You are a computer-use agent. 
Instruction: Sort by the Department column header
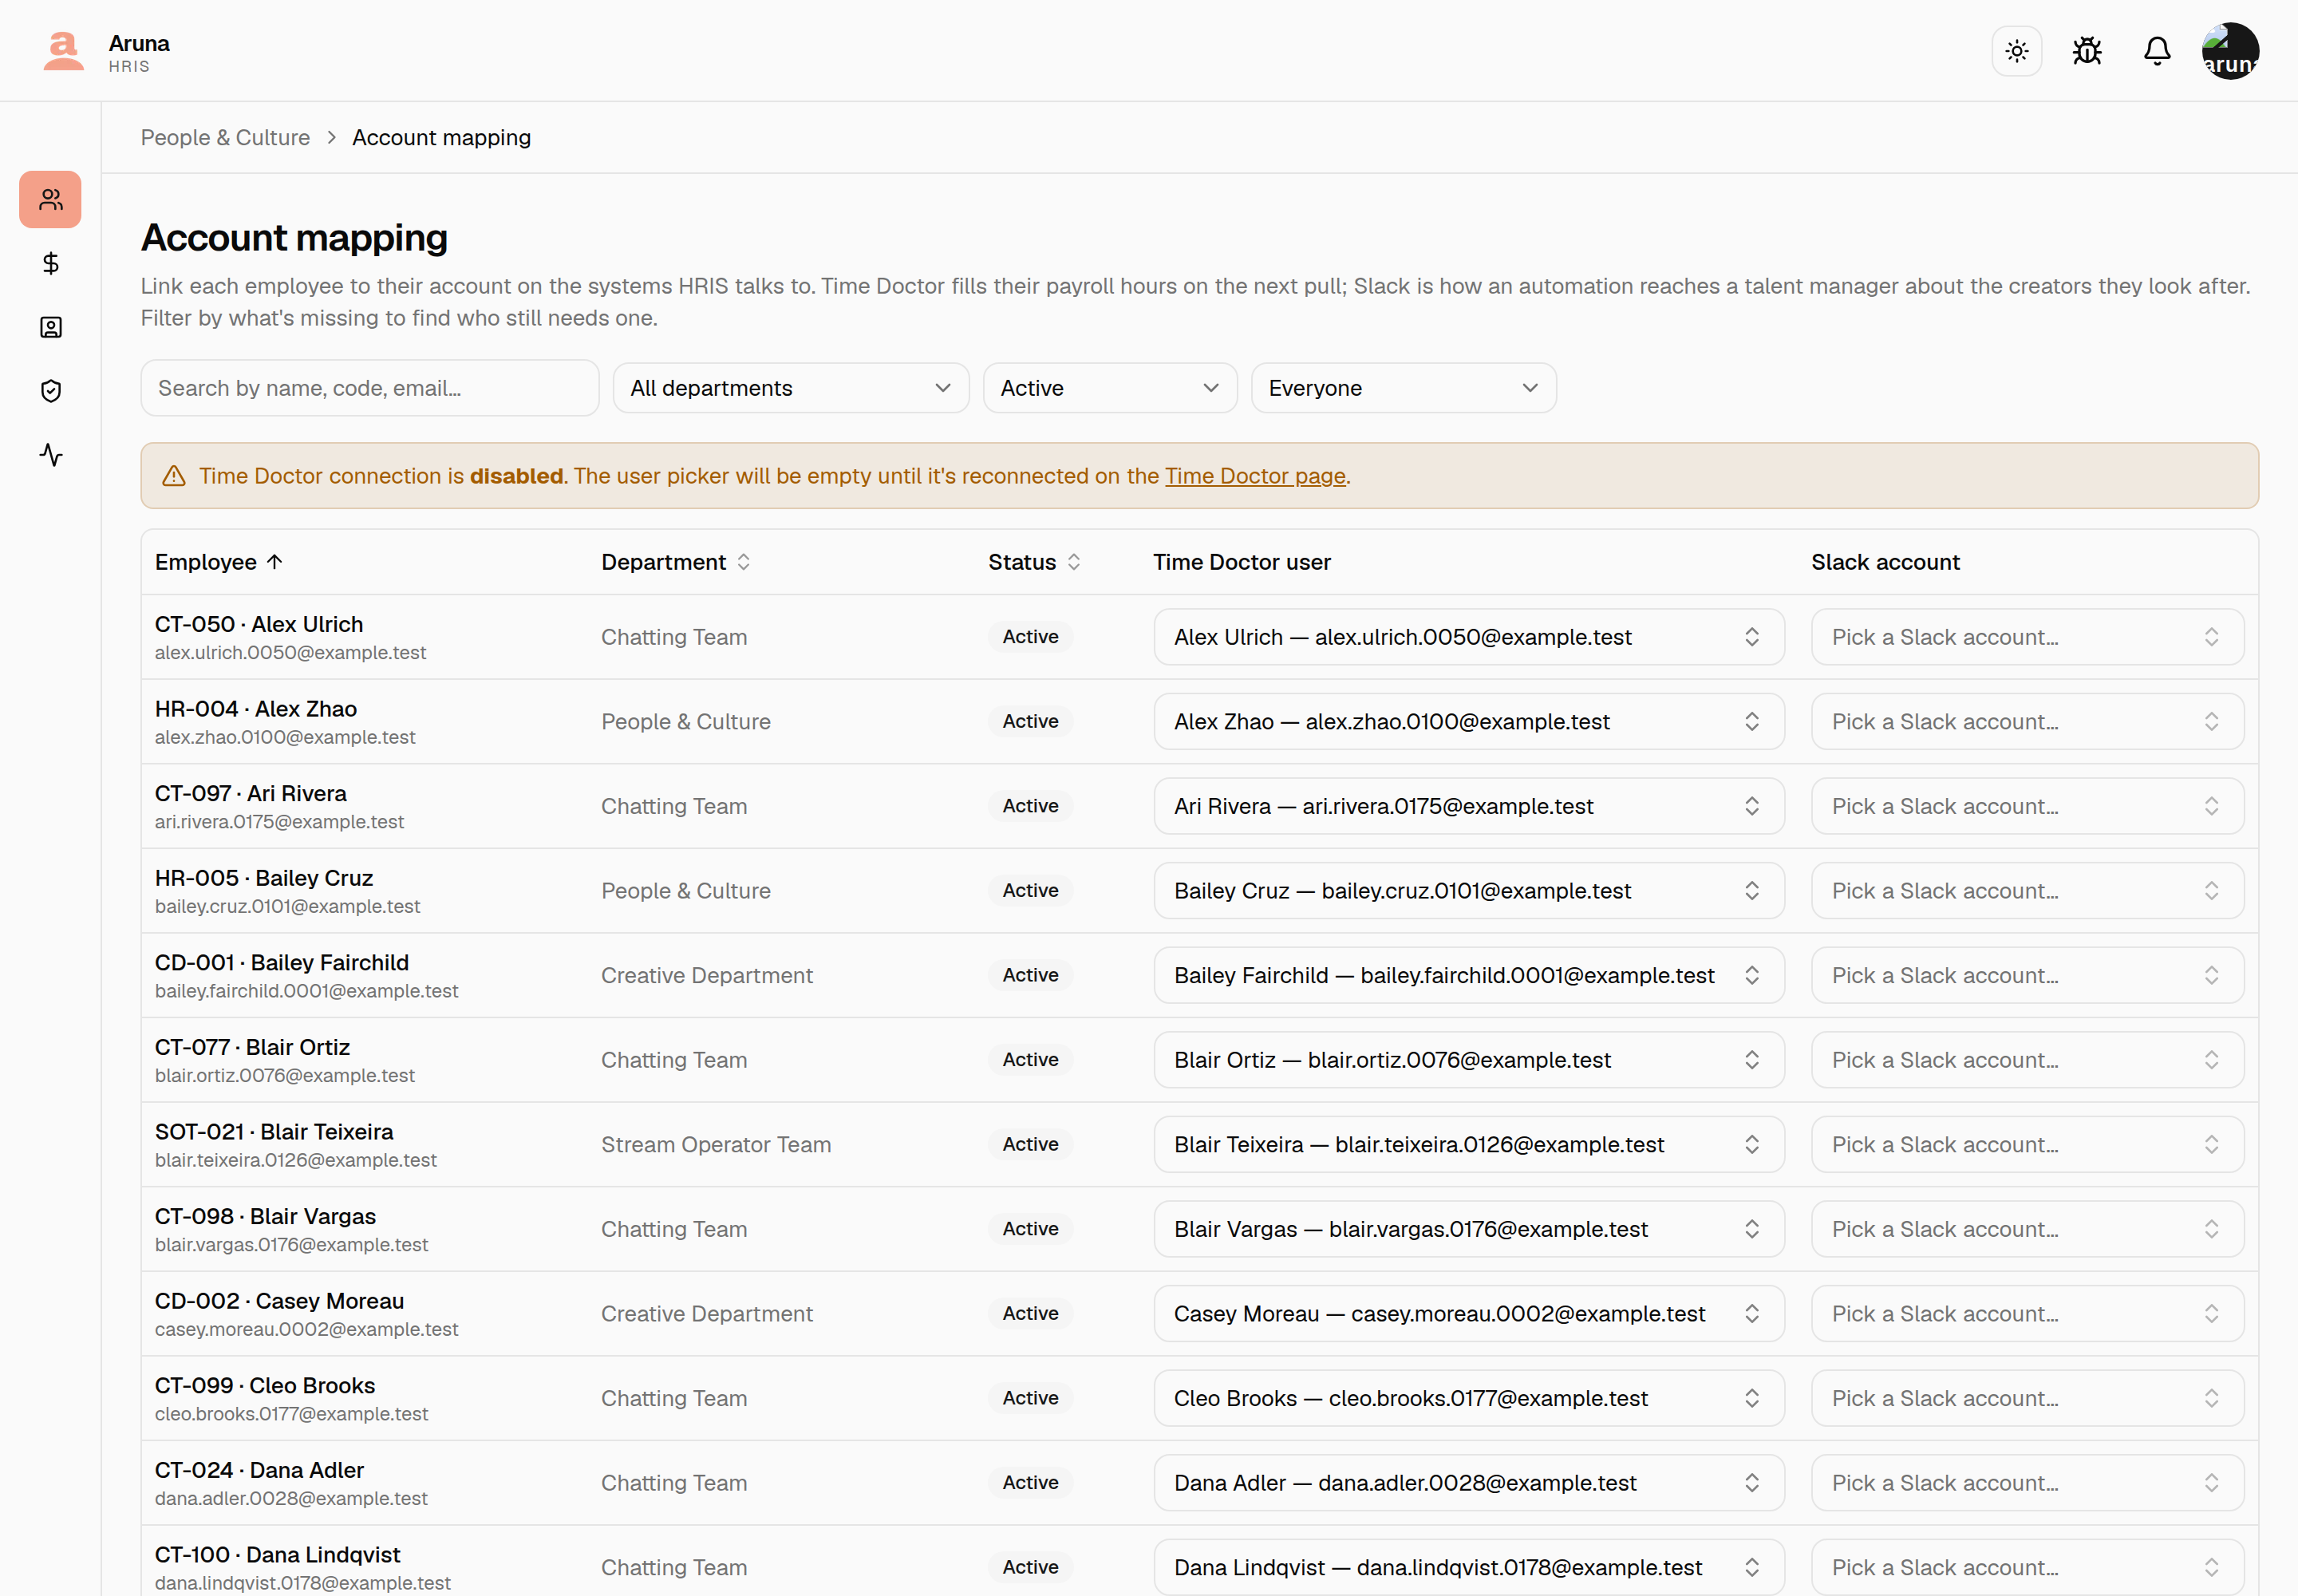[x=676, y=562]
